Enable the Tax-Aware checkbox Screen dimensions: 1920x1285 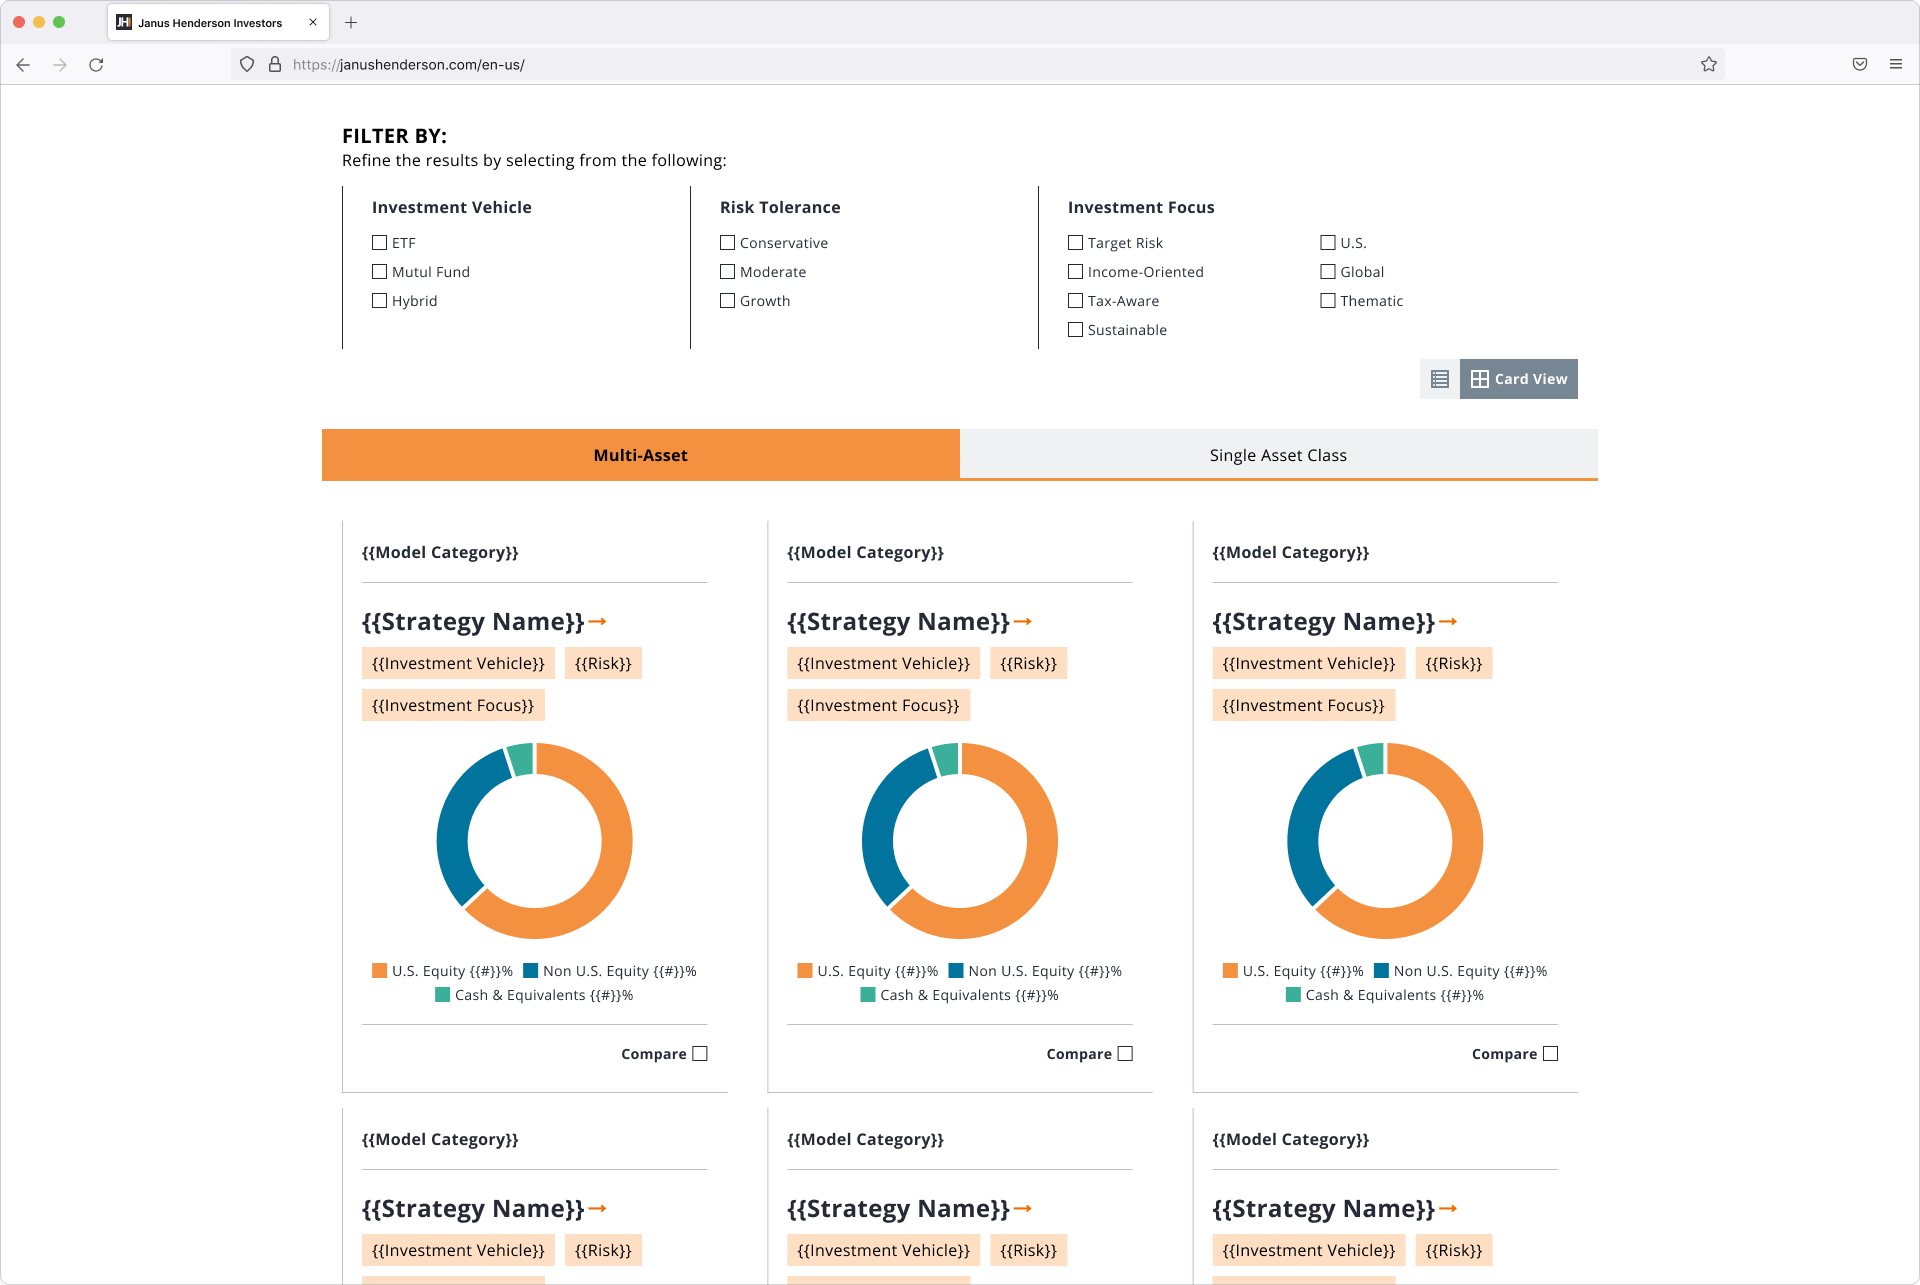1076,301
